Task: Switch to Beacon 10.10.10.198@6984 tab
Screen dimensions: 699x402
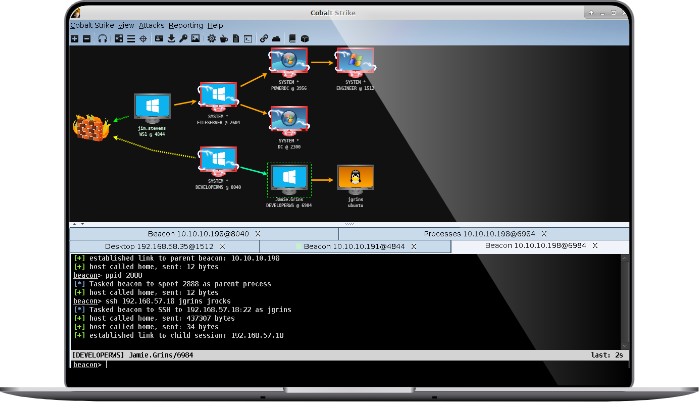Action: (540, 246)
